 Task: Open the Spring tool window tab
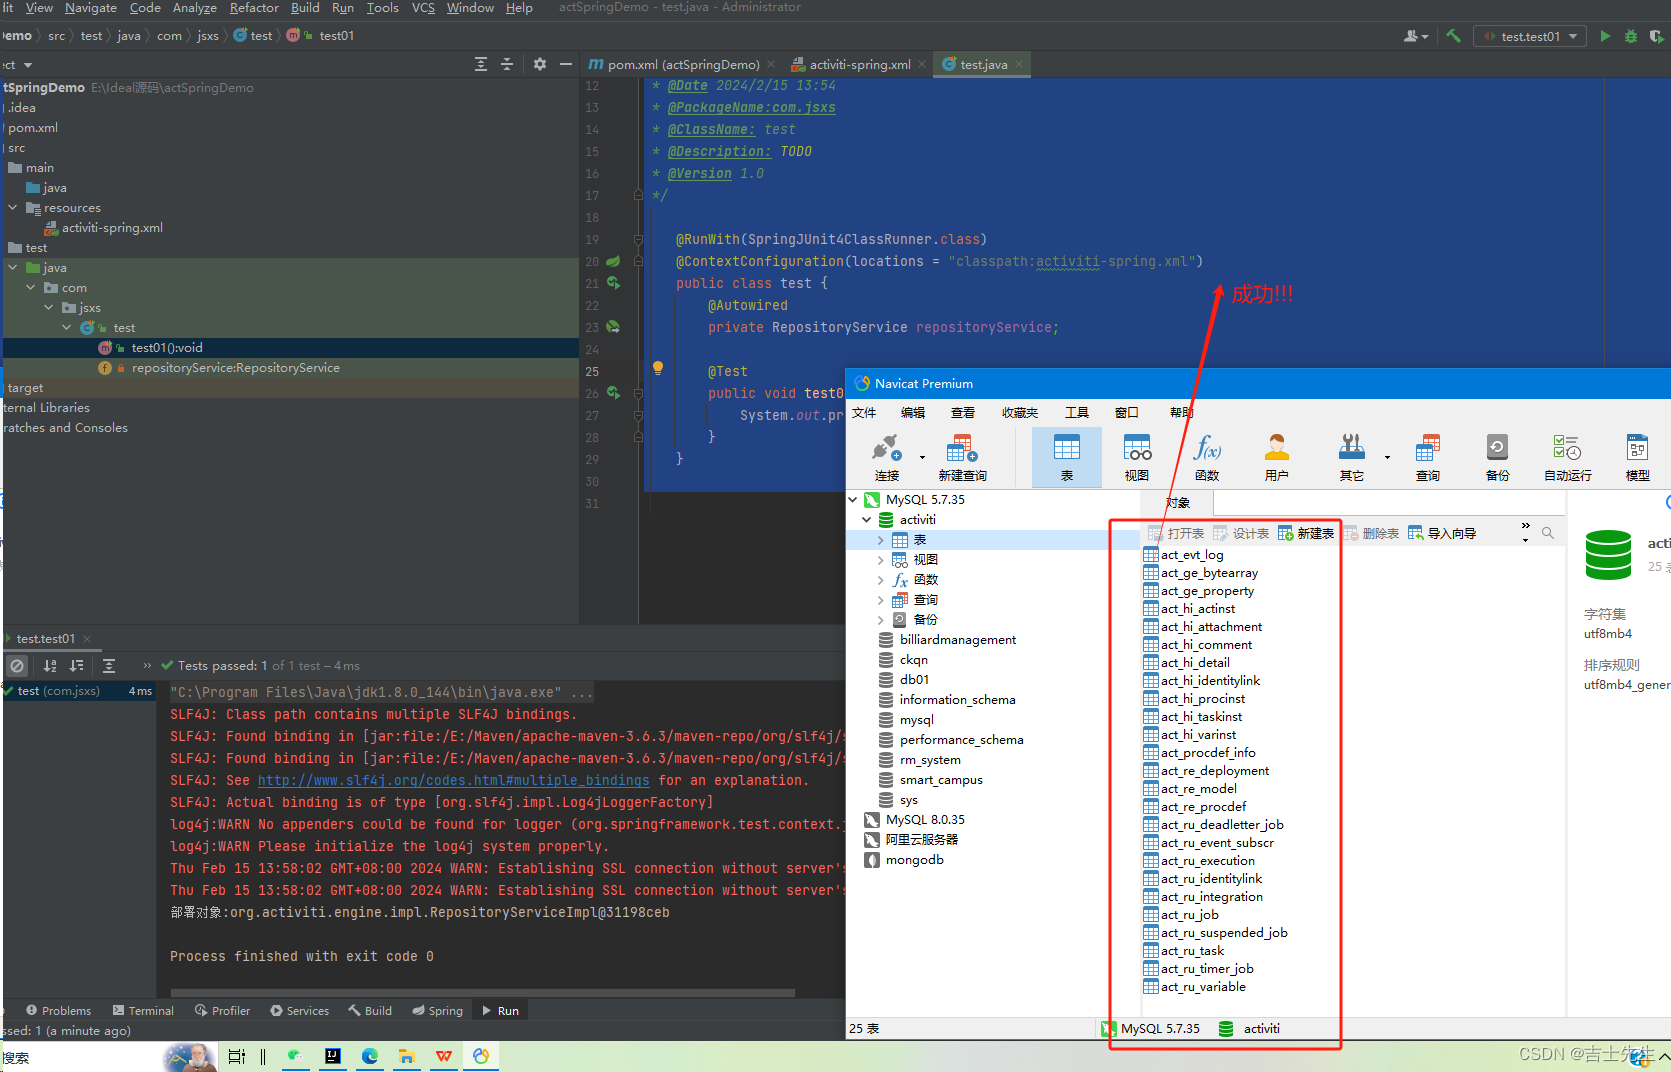click(437, 1011)
